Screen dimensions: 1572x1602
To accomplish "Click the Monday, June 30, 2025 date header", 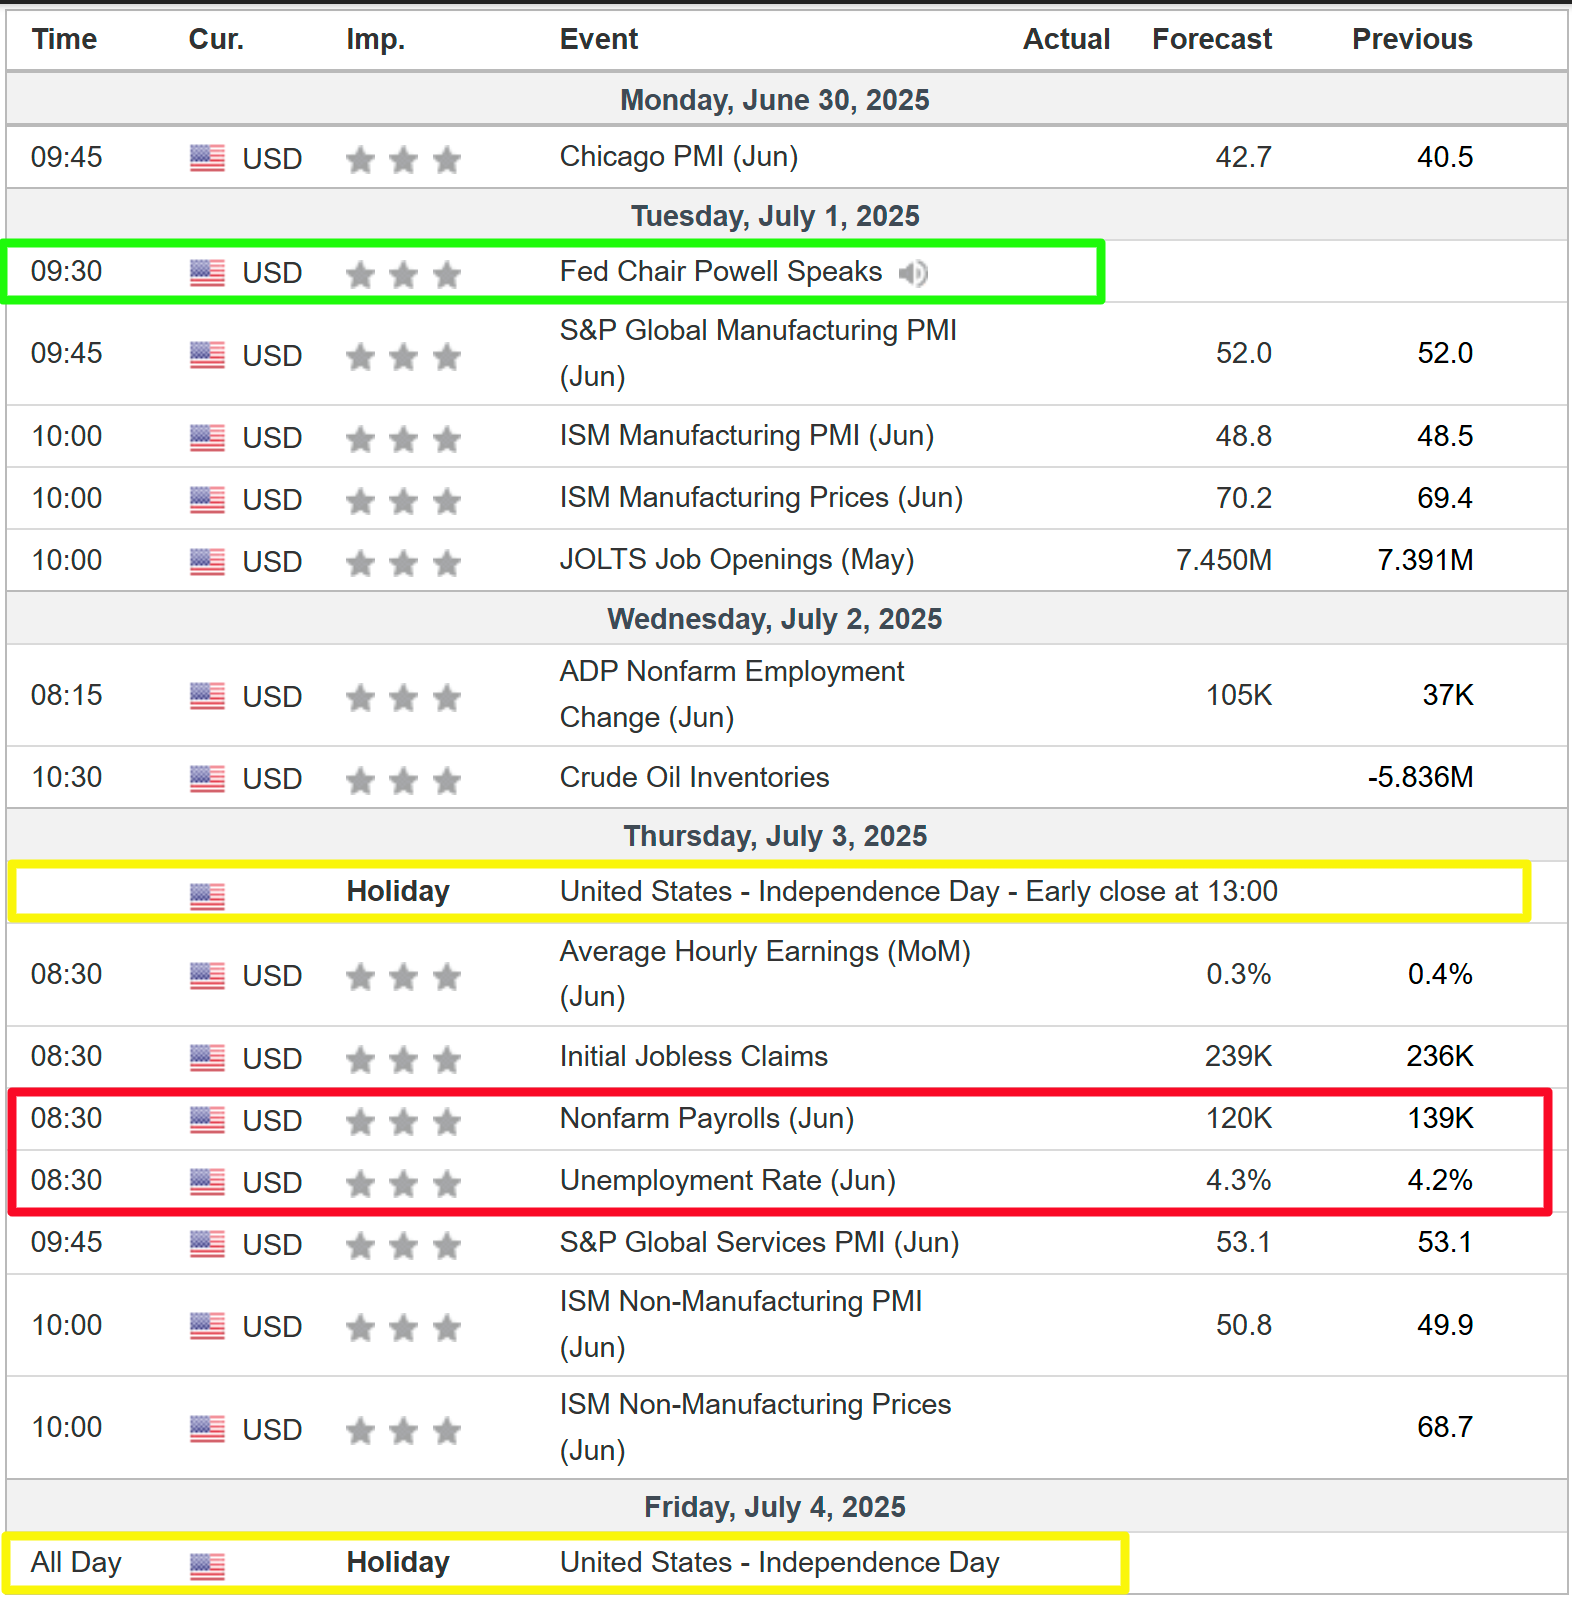I will tap(775, 100).
